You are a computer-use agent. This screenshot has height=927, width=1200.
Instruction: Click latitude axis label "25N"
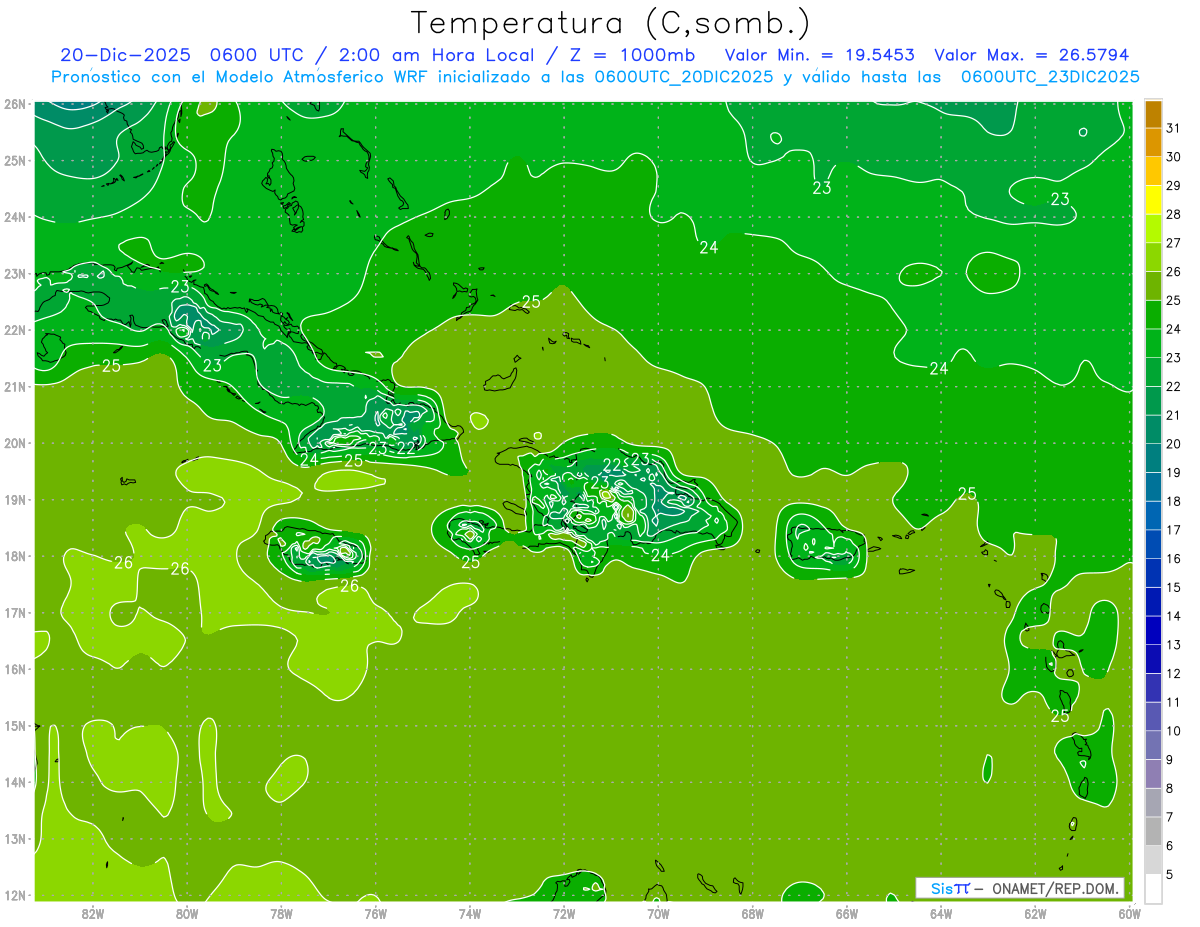point(14,160)
